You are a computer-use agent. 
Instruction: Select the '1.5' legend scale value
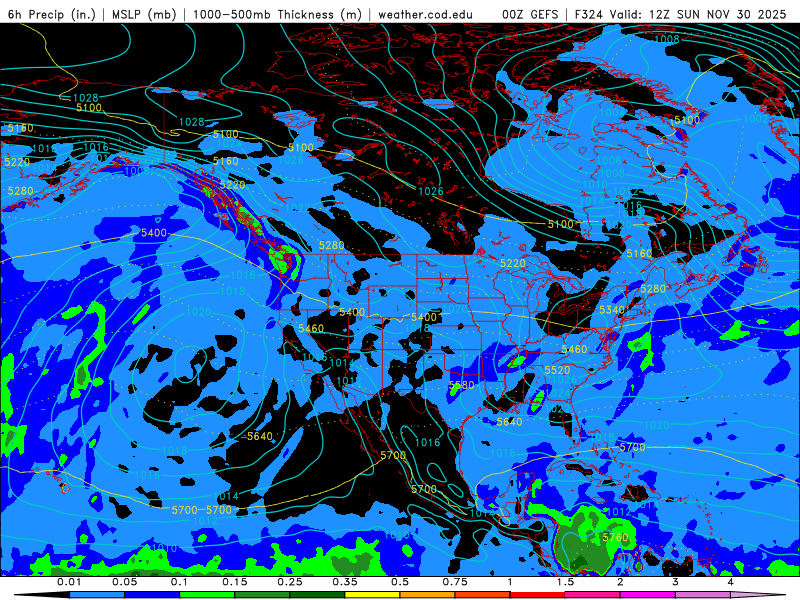point(565,582)
